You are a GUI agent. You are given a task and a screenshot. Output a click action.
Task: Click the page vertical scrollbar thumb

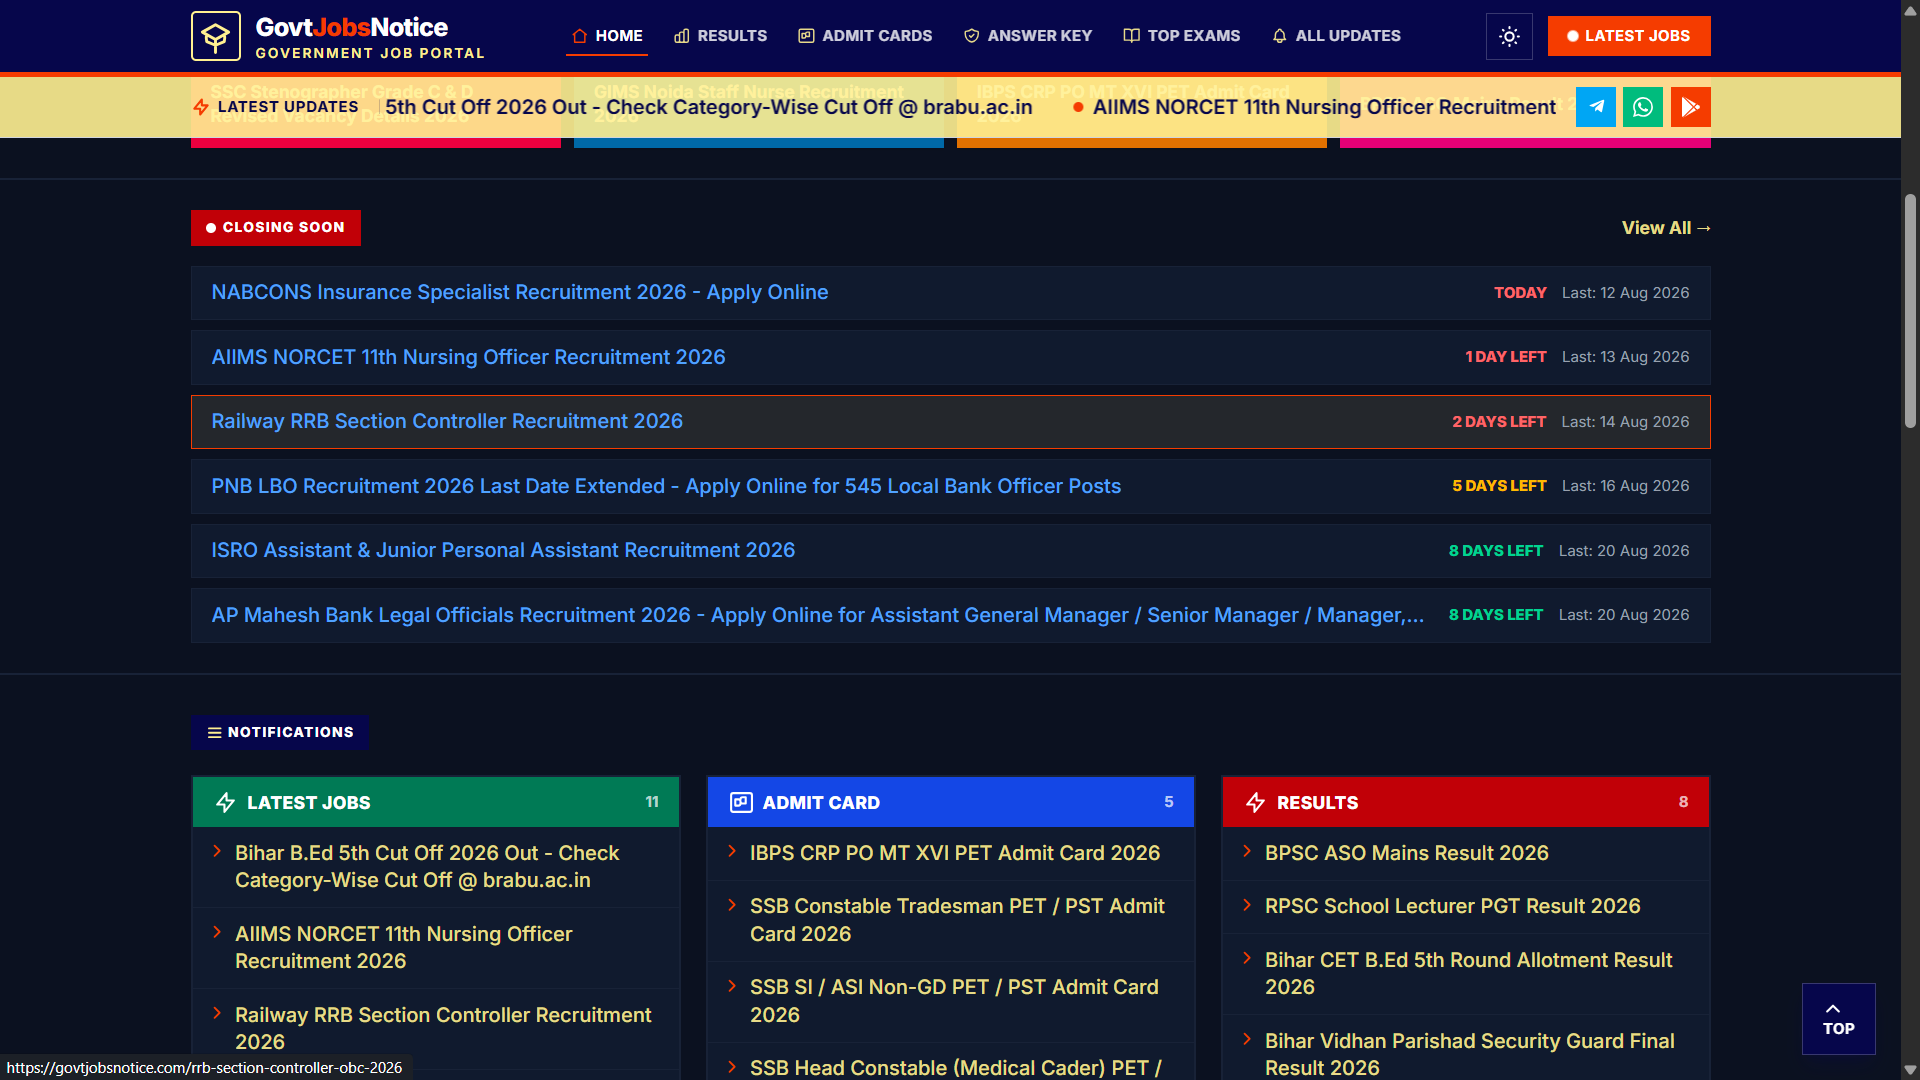1910,311
